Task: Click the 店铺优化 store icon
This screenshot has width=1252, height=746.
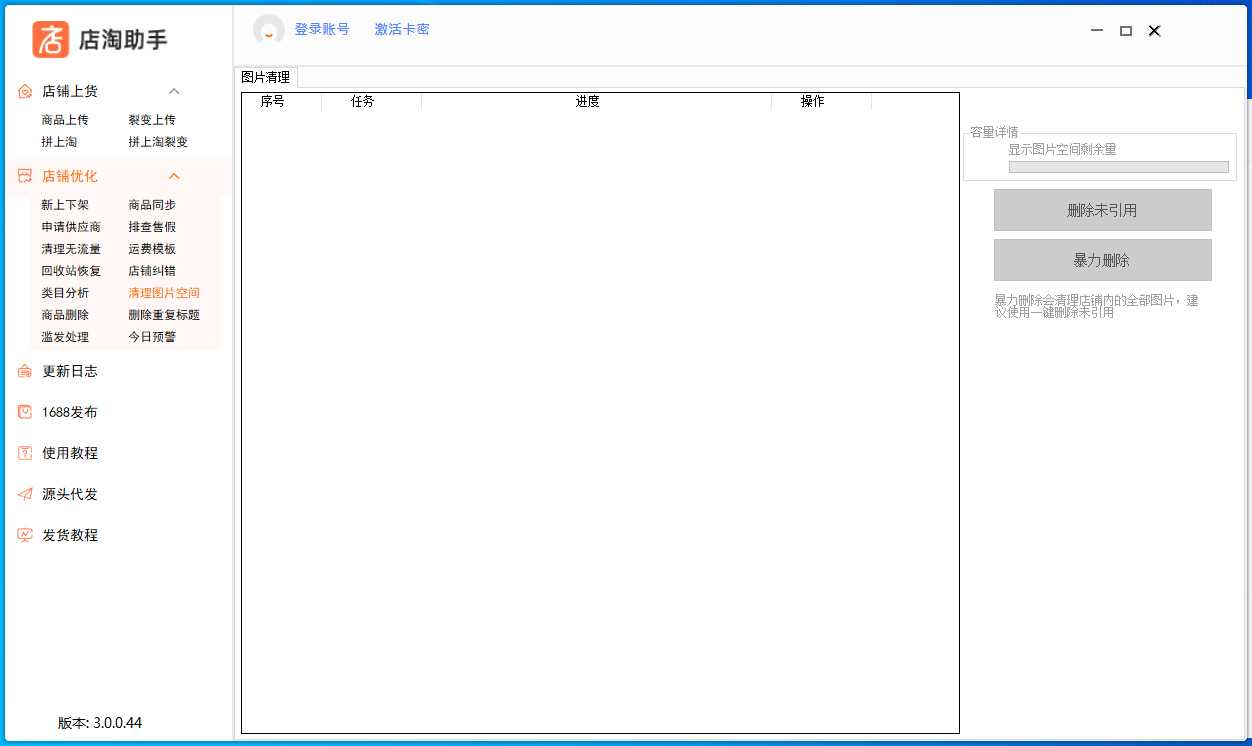Action: (26, 177)
